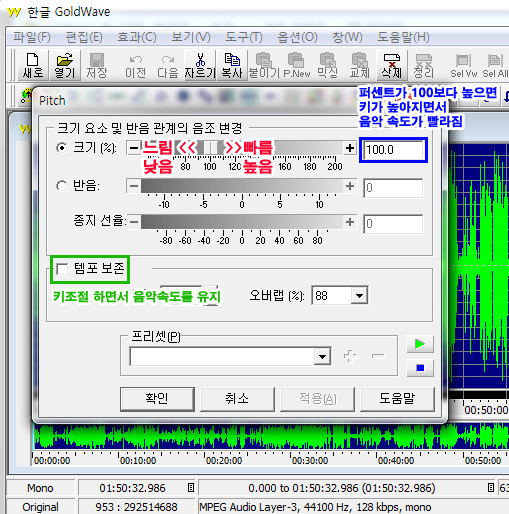Open the 오버랩 (%) dropdown
This screenshot has height=514, width=509.
point(359,295)
